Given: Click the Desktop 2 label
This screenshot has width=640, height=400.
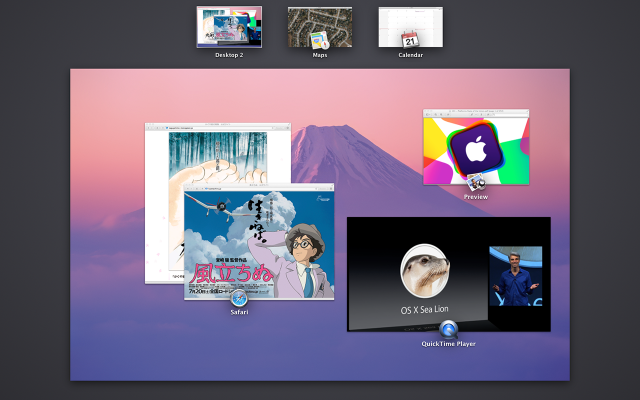Looking at the screenshot, I should tap(229, 55).
